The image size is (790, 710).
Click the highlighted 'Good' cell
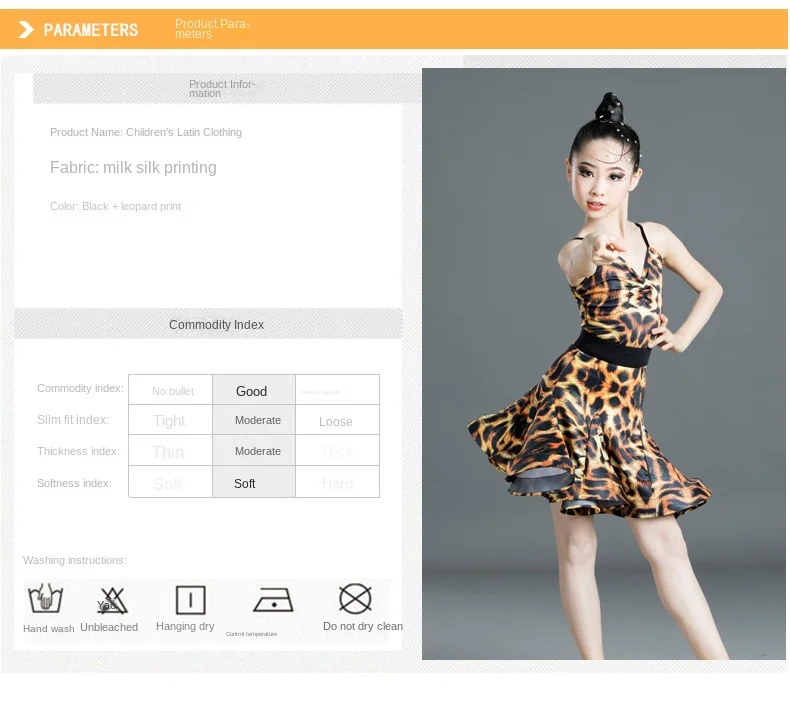pyautogui.click(x=254, y=390)
